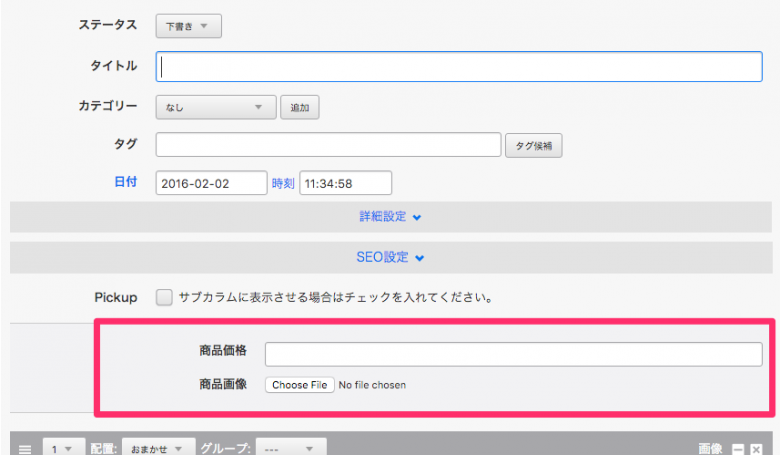Focus the タイトル text field
The width and height of the screenshot is (780, 455).
(x=459, y=67)
